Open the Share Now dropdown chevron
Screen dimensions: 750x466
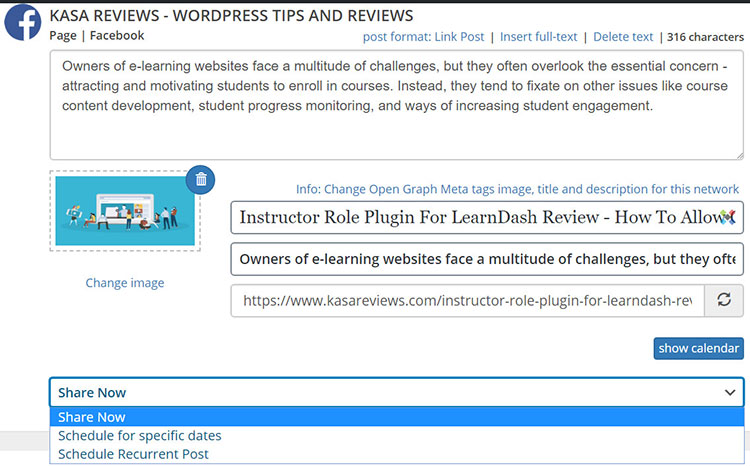[x=729, y=392]
